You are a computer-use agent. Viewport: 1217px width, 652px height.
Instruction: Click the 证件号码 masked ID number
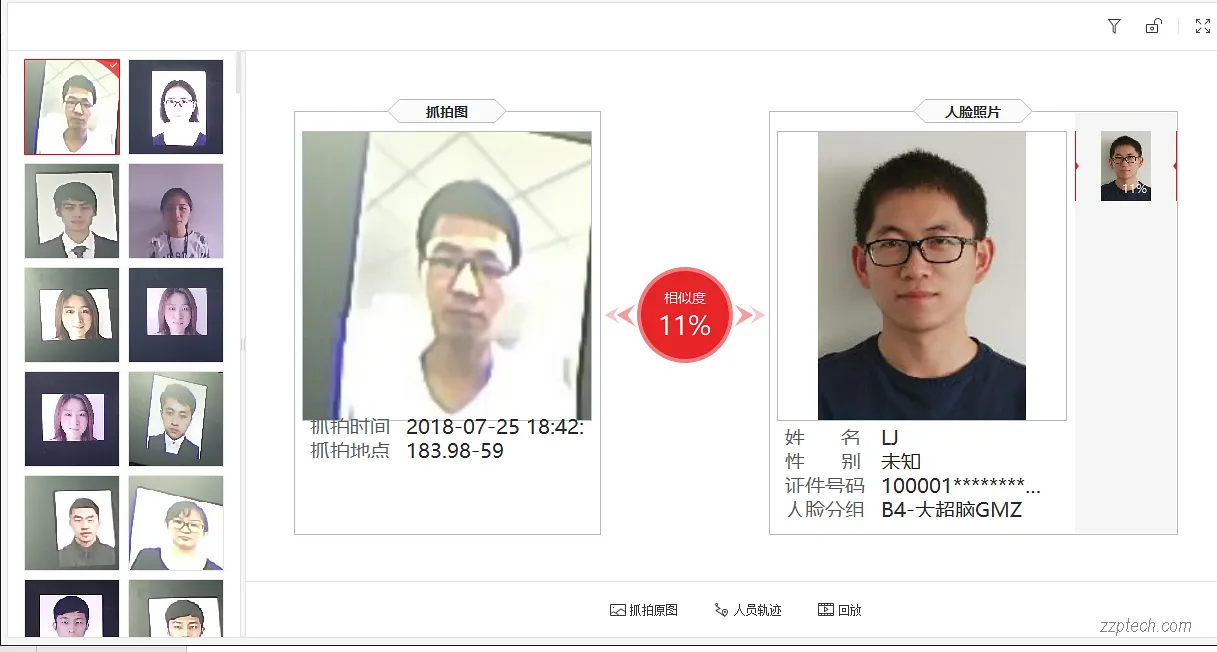[961, 486]
